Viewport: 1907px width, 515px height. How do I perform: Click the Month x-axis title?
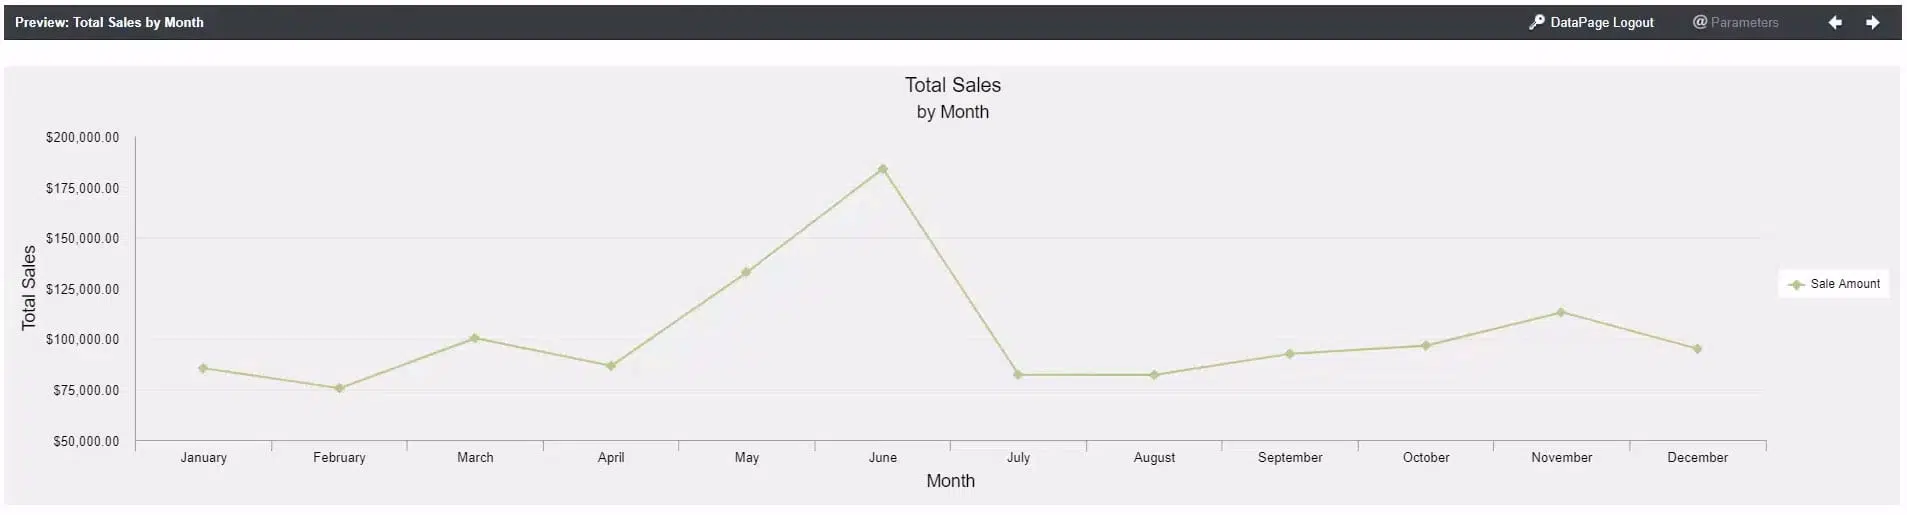point(950,481)
